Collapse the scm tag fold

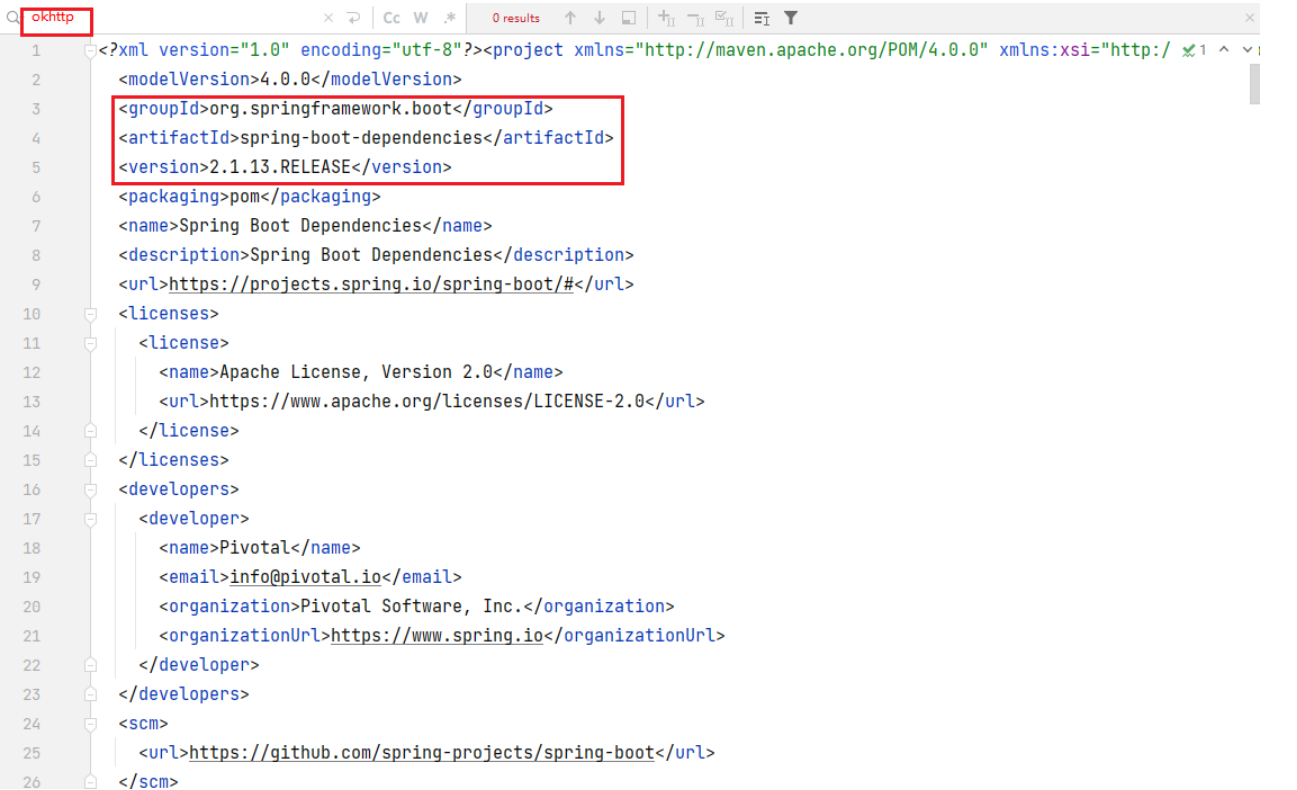(91, 723)
